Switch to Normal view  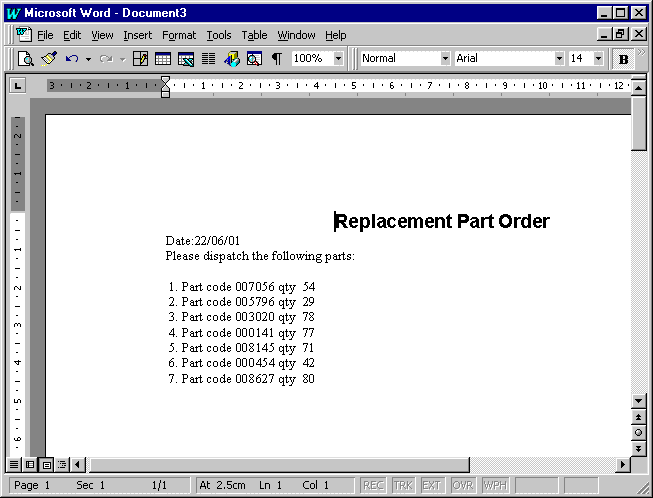click(14, 464)
